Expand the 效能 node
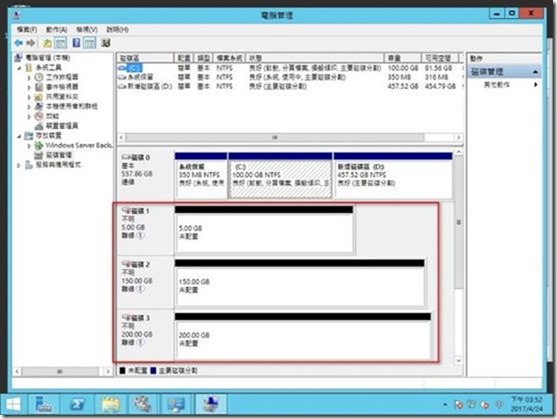557x419 pixels. pyautogui.click(x=29, y=116)
